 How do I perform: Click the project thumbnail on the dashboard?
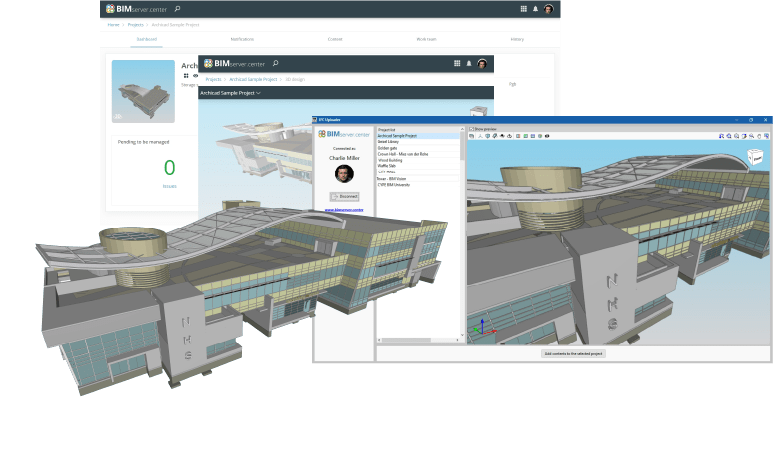pyautogui.click(x=143, y=91)
